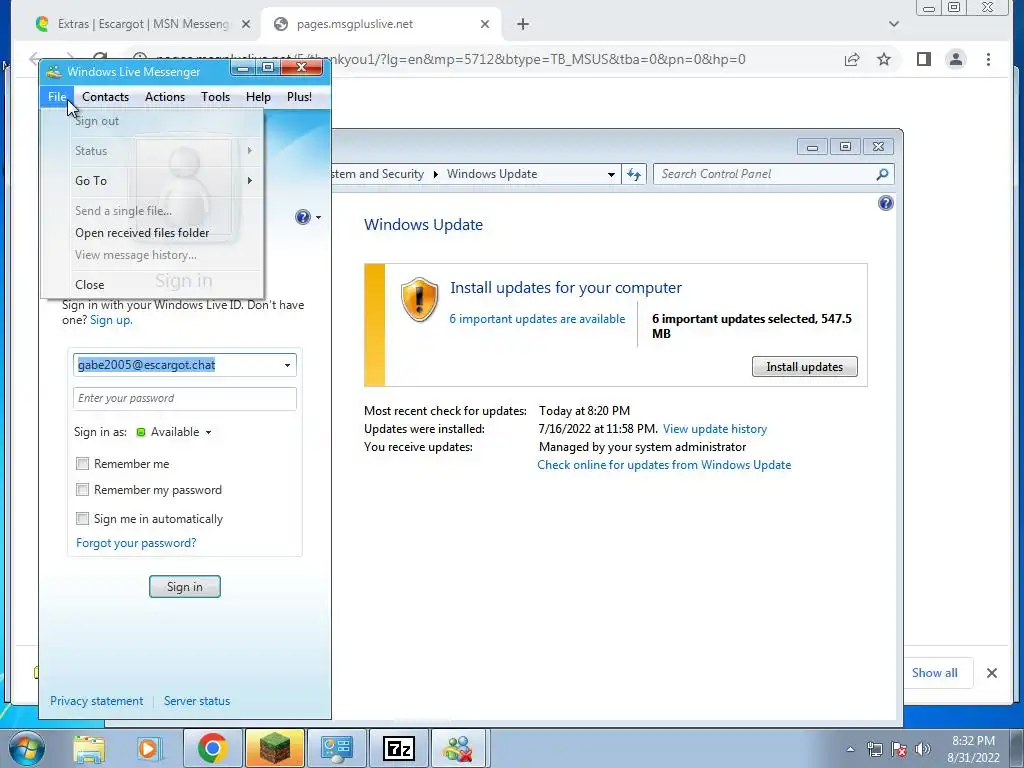This screenshot has height=768, width=1024.
Task: Tick Sign me in automatically
Action: tap(82, 519)
